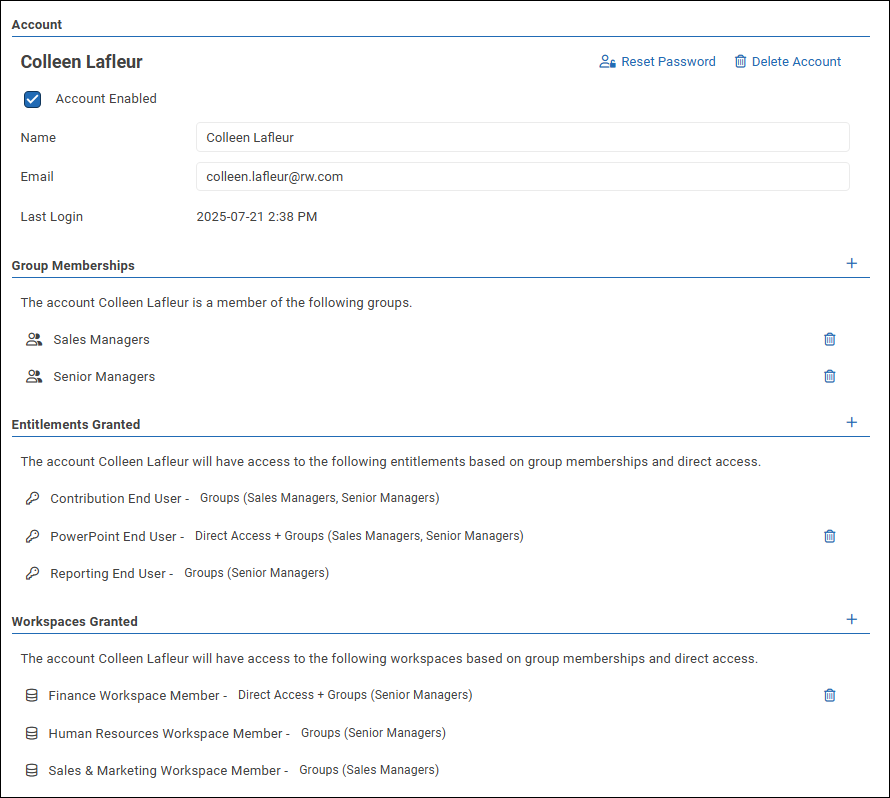This screenshot has height=798, width=890.
Task: Click the Reset Password link
Action: pos(657,62)
